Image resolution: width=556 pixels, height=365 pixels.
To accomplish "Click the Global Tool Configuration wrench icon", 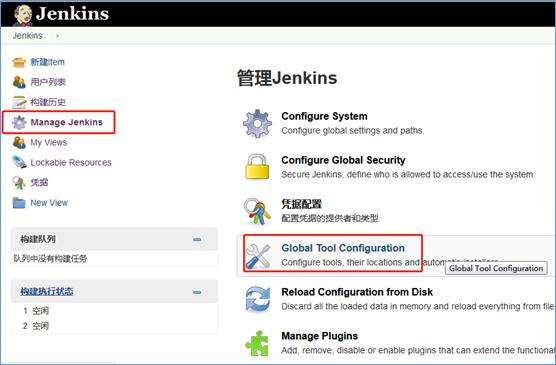I will 258,256.
